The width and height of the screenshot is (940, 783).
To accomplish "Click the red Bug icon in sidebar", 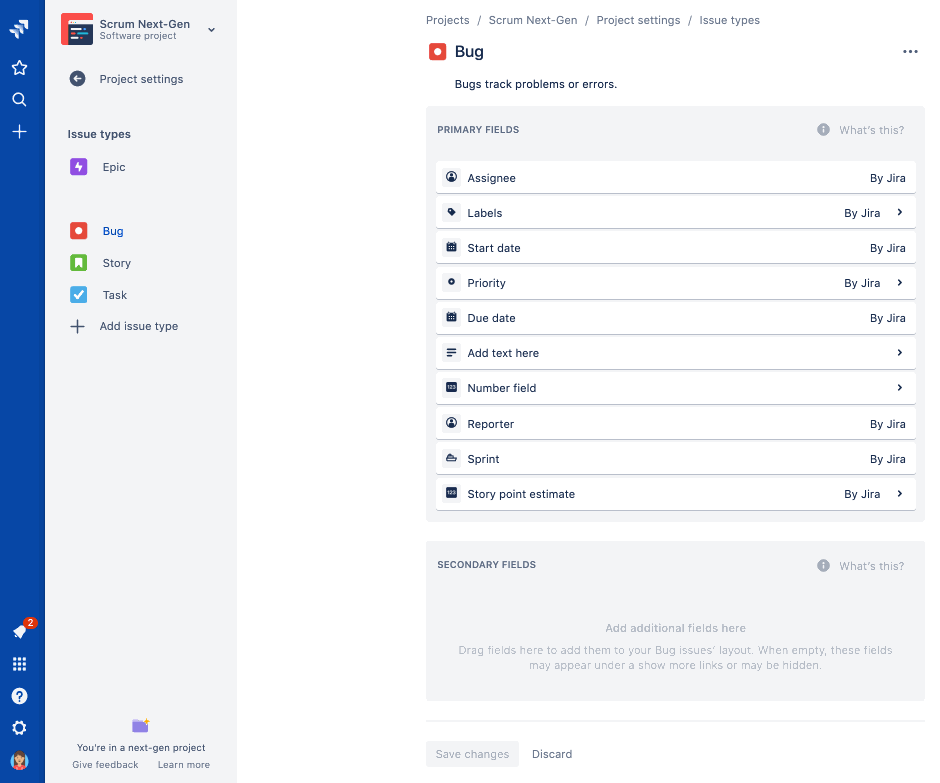I will pyautogui.click(x=79, y=231).
